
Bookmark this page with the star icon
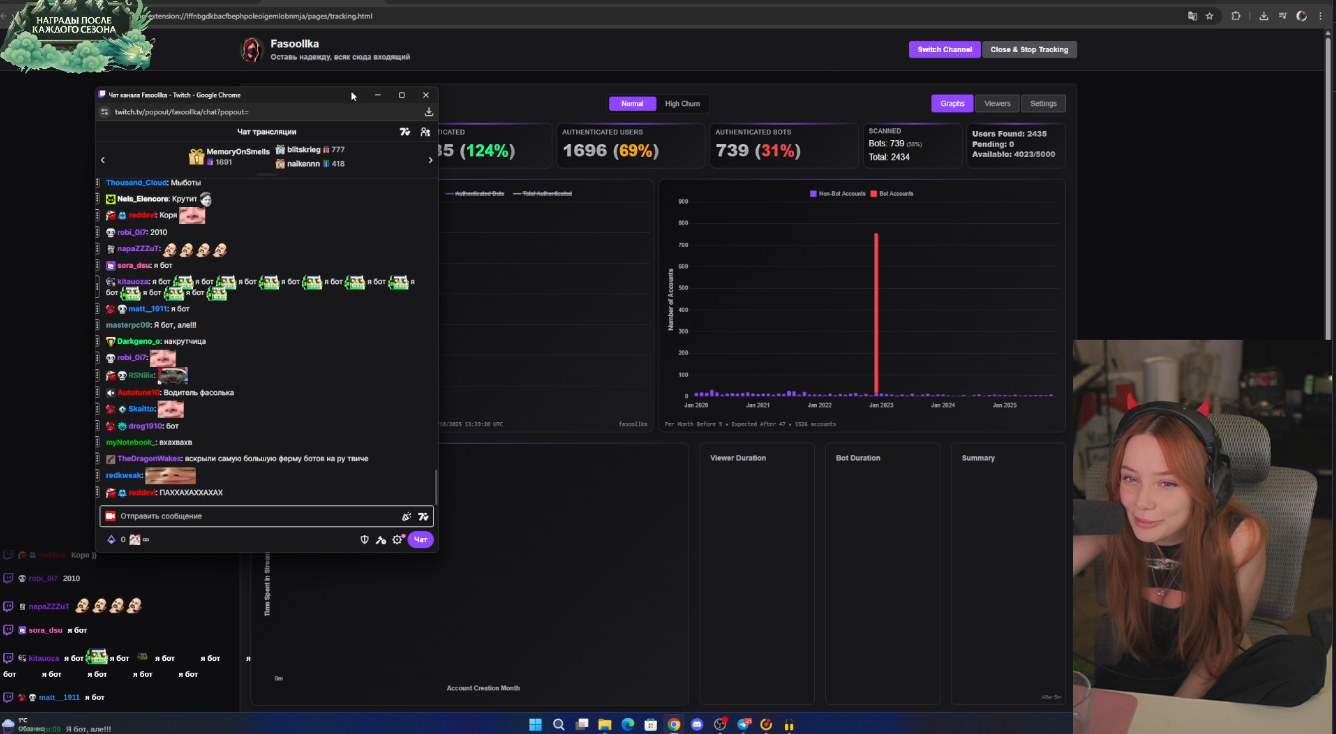tap(1209, 16)
